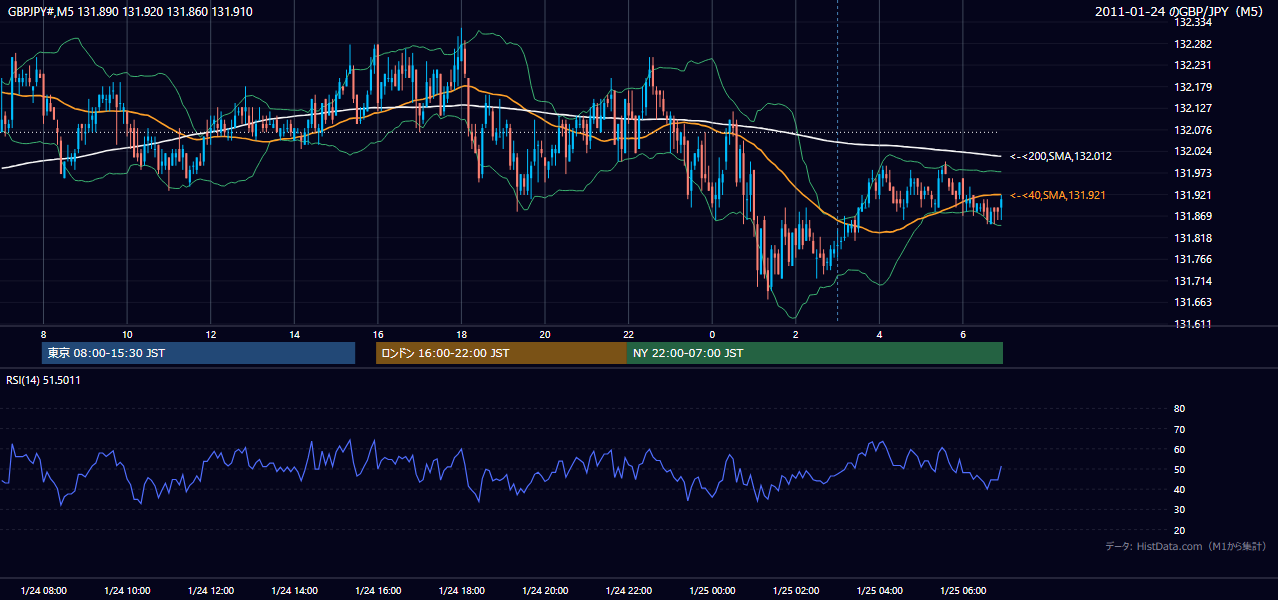1278x600 pixels.
Task: Click the 1/24 12:00 time label
Action: coord(210,591)
